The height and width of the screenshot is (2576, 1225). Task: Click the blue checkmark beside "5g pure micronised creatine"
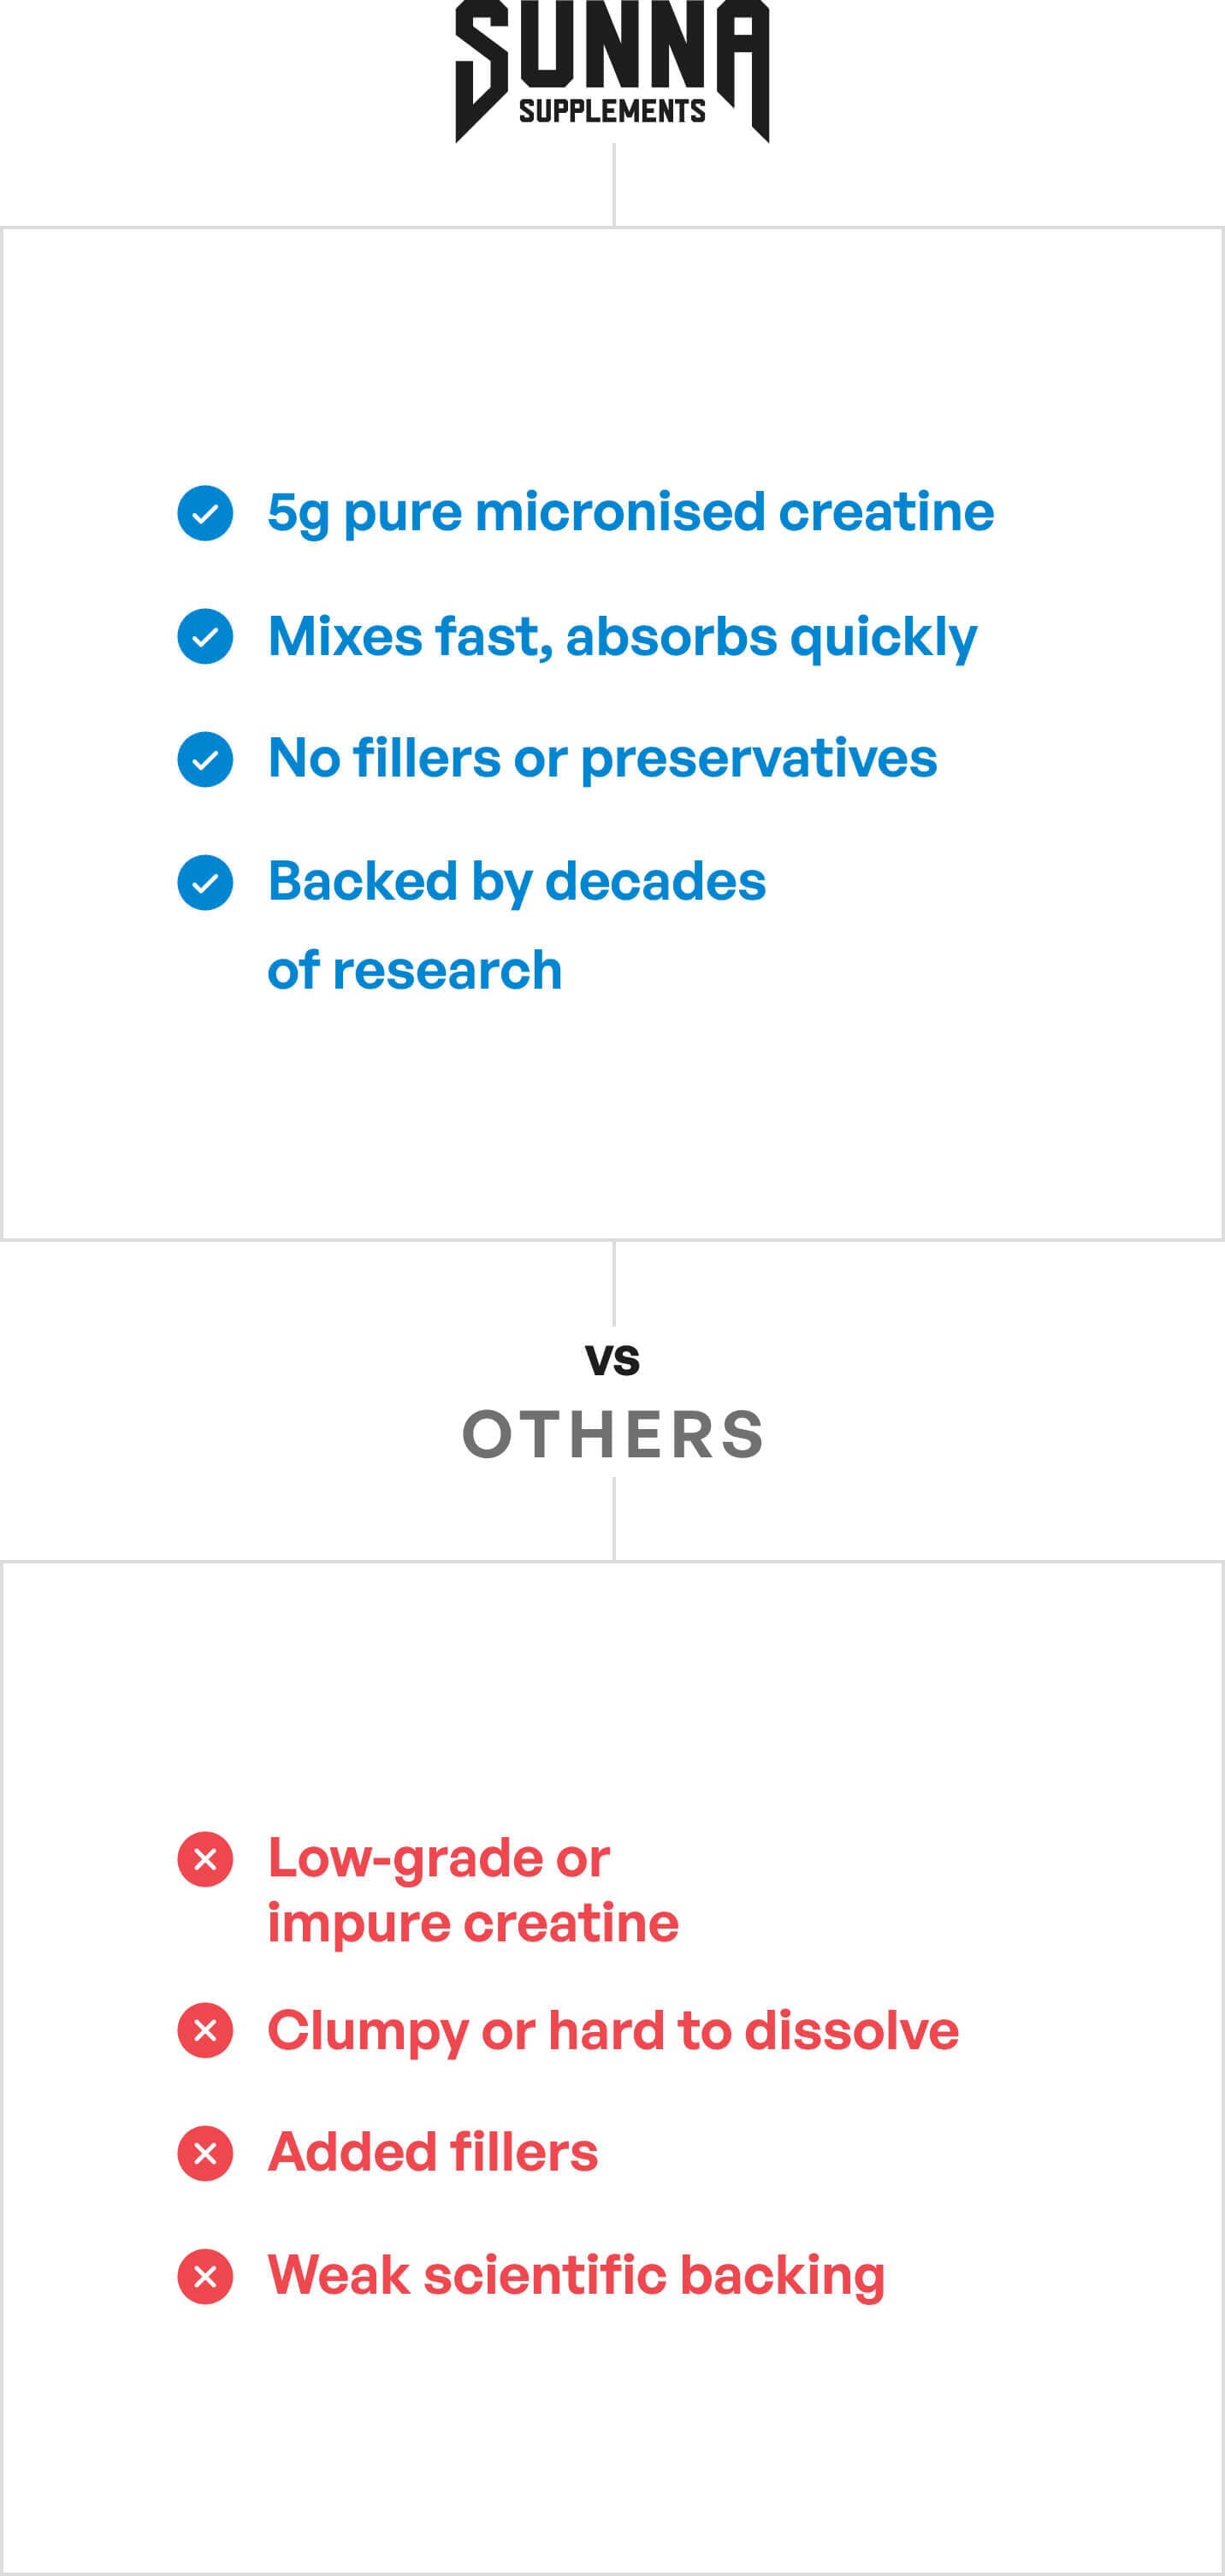click(x=205, y=513)
